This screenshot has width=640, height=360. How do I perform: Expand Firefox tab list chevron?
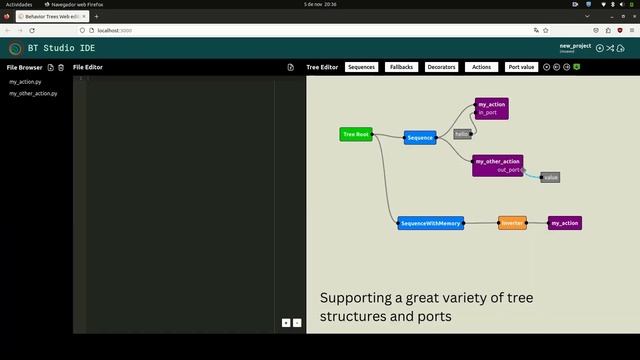587,17
